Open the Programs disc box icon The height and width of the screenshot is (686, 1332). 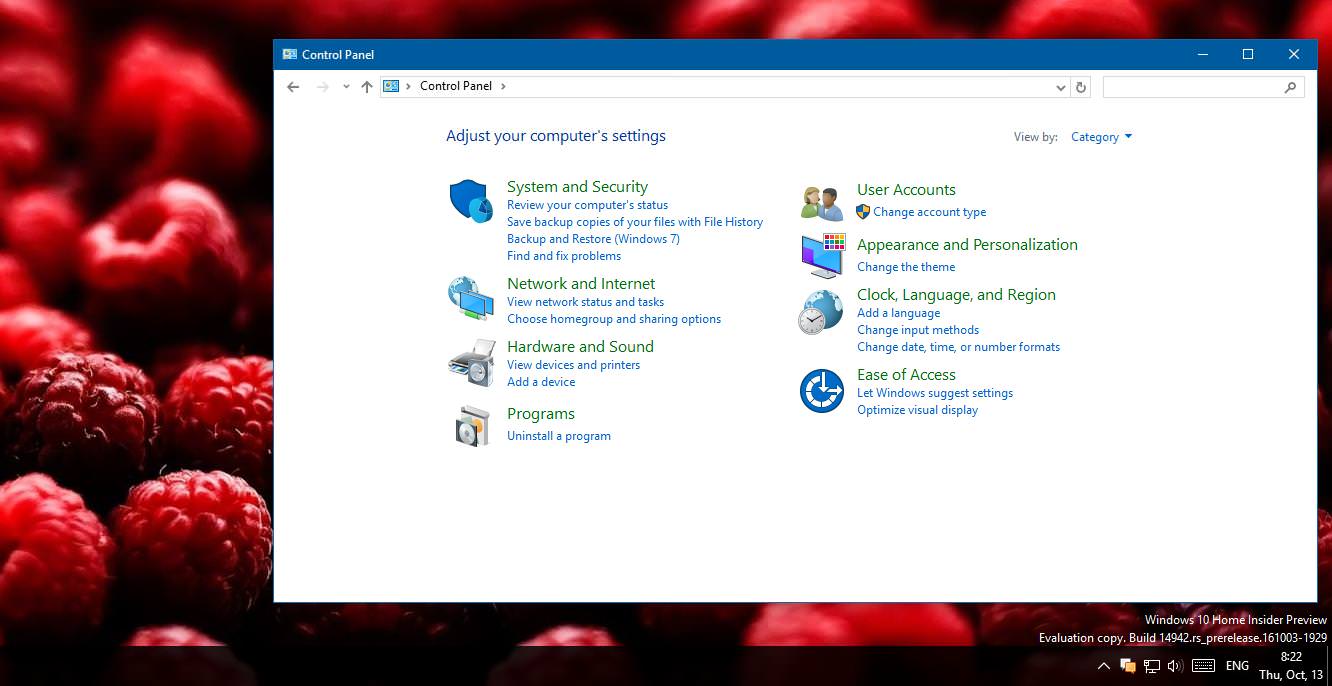coord(472,426)
